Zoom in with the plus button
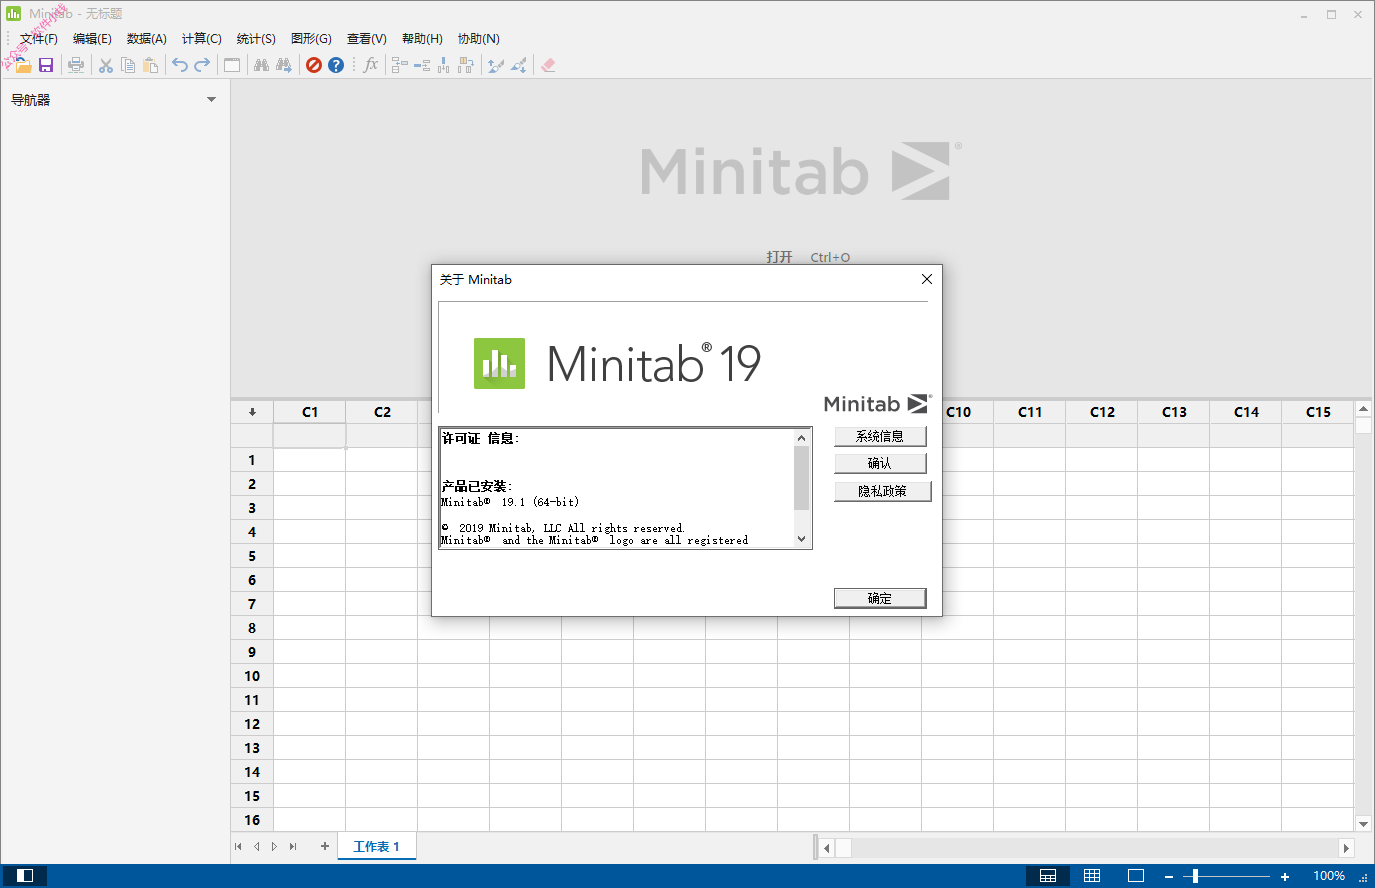The height and width of the screenshot is (888, 1375). pyautogui.click(x=1285, y=877)
